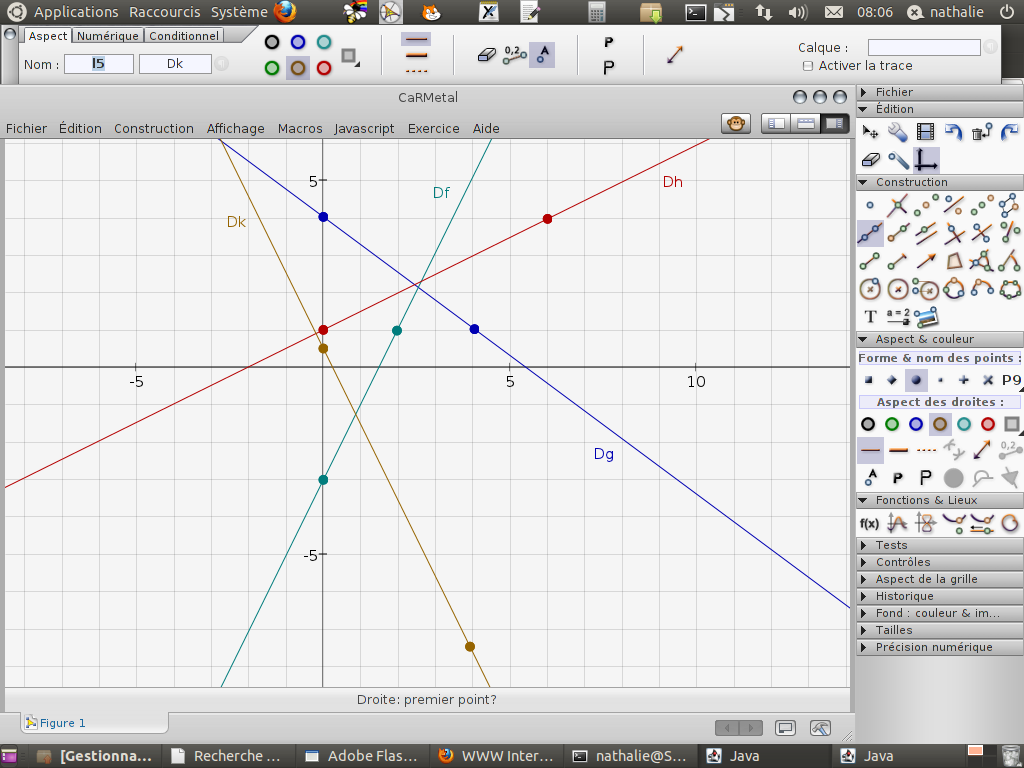The image size is (1024, 768).
Task: Choose the round ball point shape
Action: 916,380
